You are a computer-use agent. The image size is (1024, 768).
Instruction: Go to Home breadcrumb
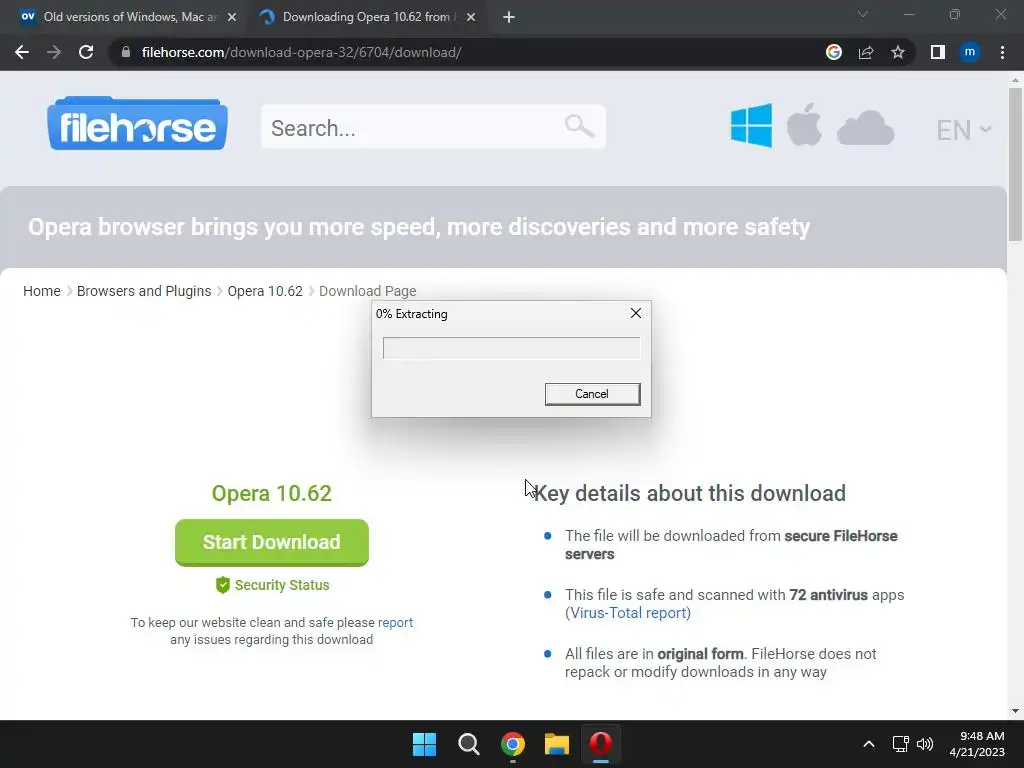[x=42, y=291]
